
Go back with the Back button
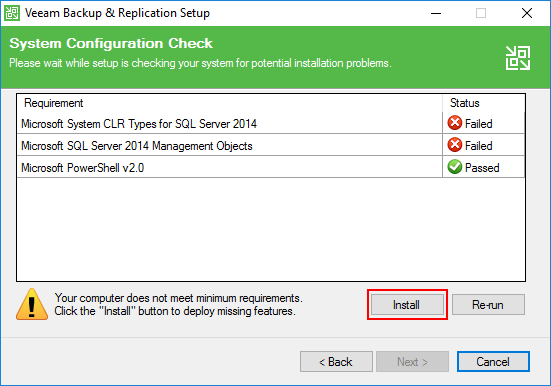click(x=336, y=361)
